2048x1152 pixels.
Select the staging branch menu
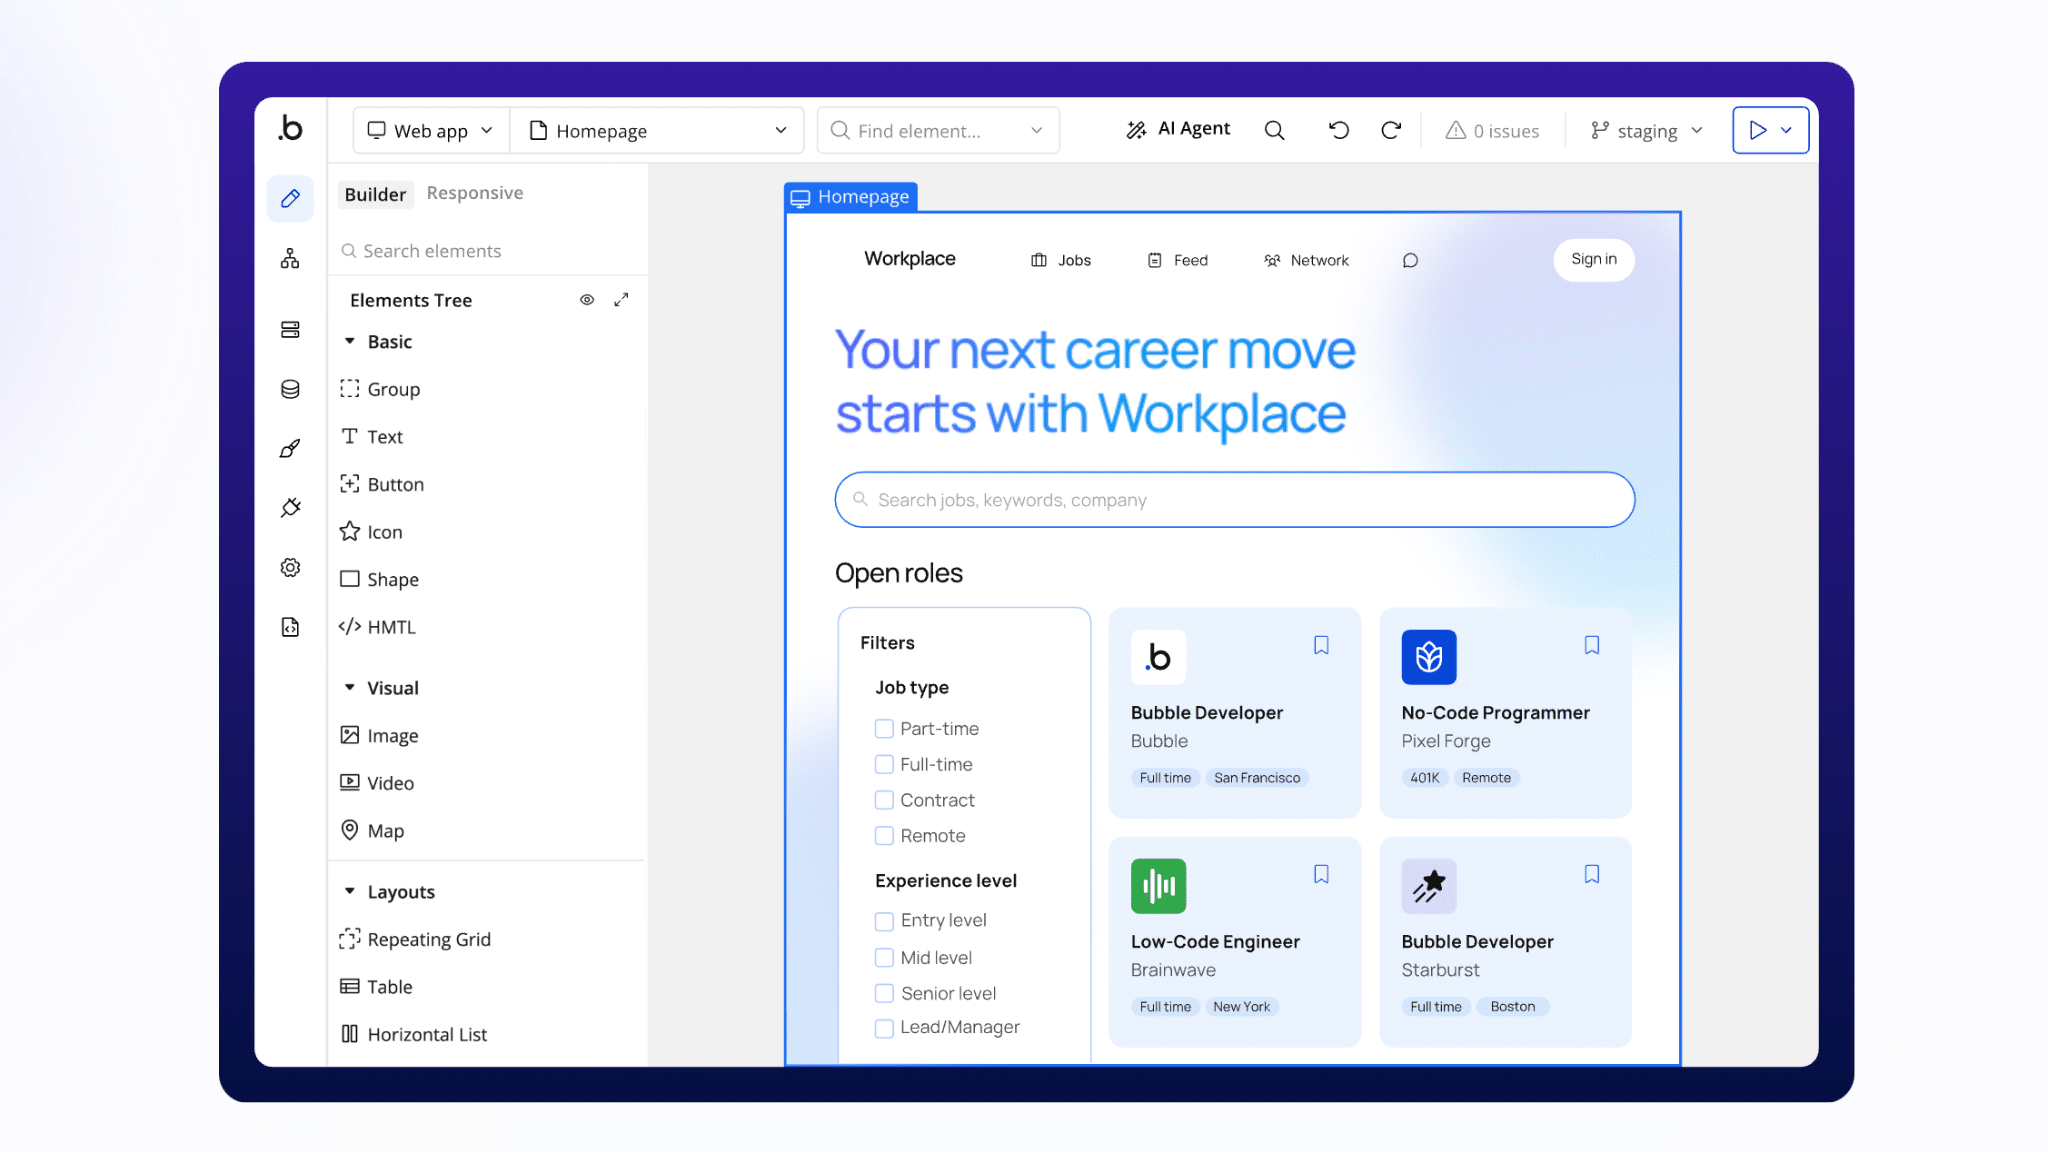click(x=1644, y=130)
